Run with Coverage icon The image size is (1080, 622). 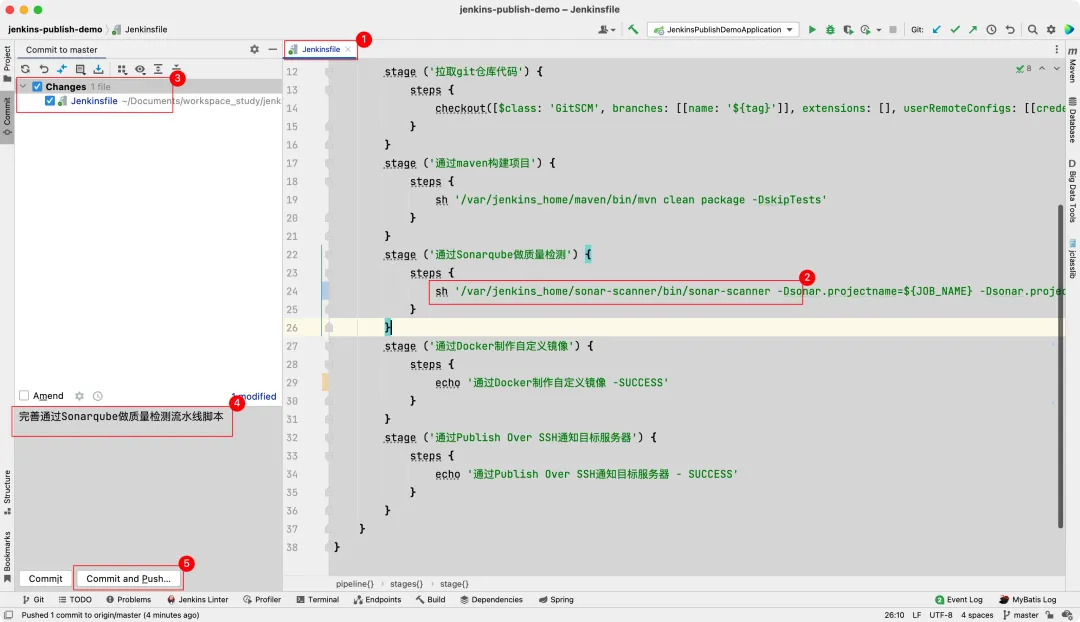click(848, 30)
